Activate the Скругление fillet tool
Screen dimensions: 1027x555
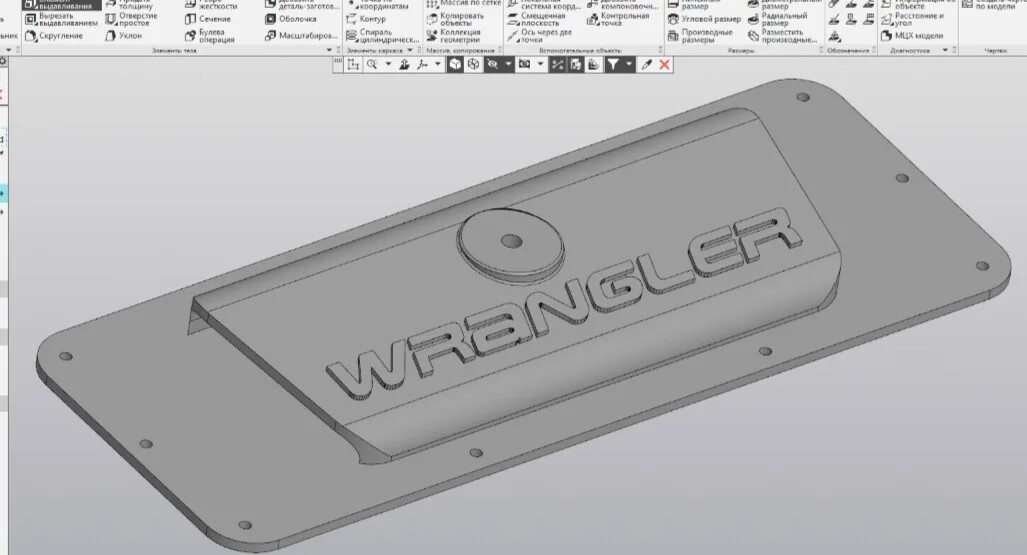pos(54,35)
